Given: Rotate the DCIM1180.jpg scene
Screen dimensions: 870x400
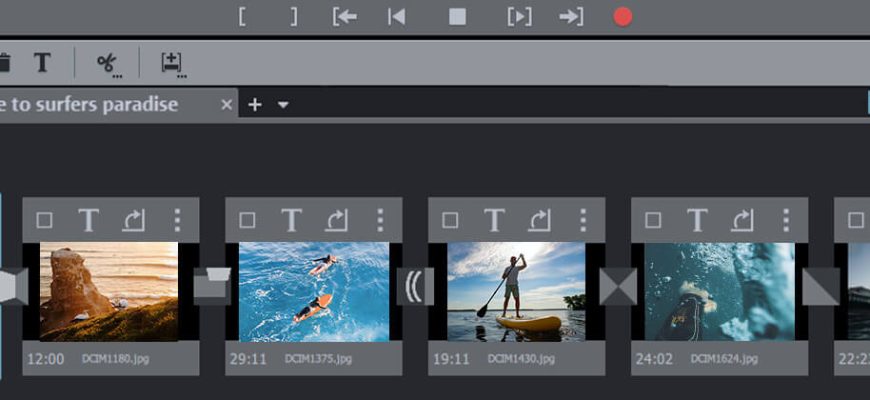Looking at the screenshot, I should coord(133,220).
